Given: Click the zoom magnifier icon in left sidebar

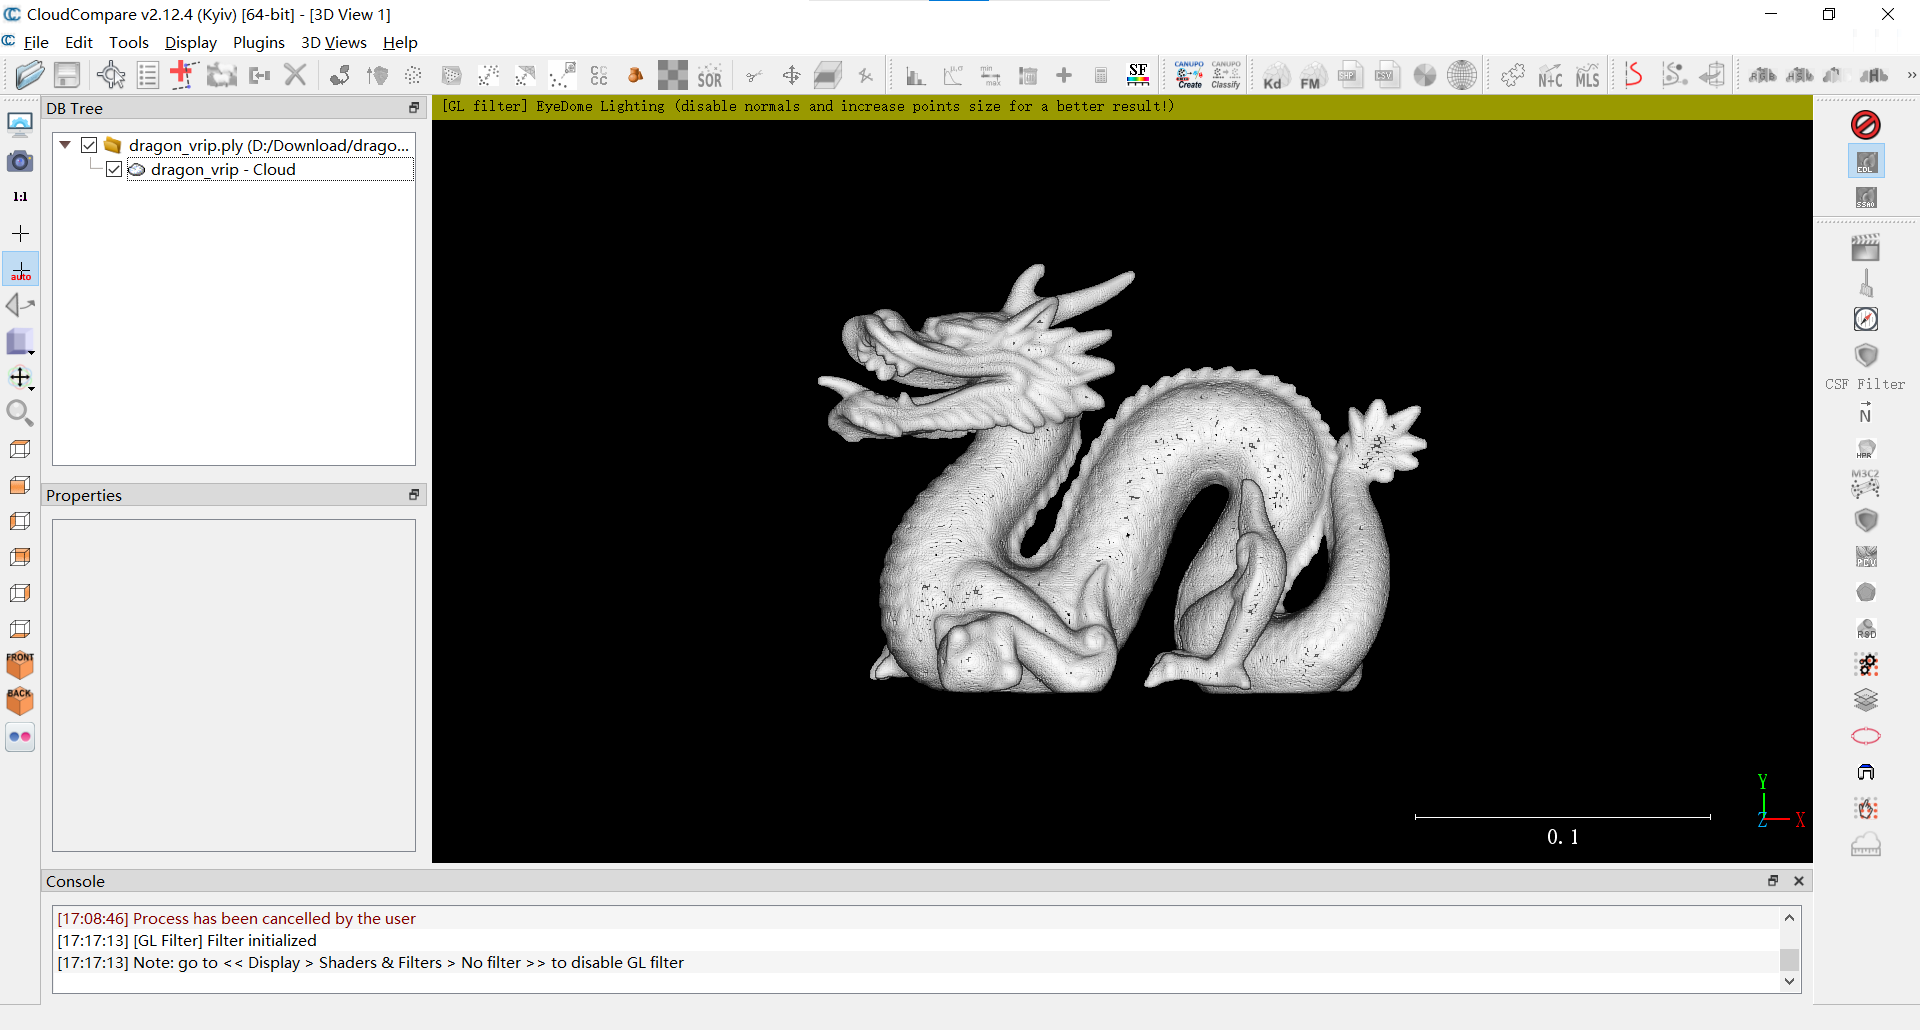Looking at the screenshot, I should pyautogui.click(x=20, y=413).
